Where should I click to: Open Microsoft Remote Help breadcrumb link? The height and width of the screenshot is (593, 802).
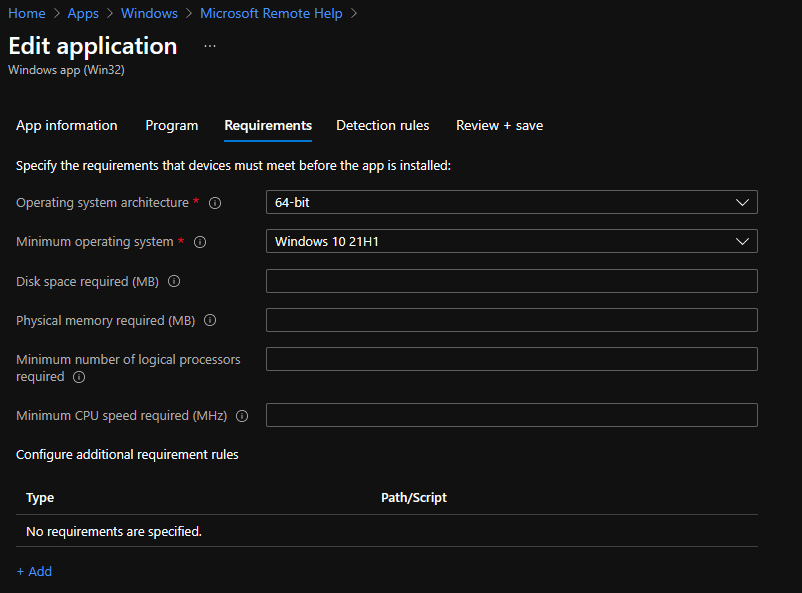point(271,13)
